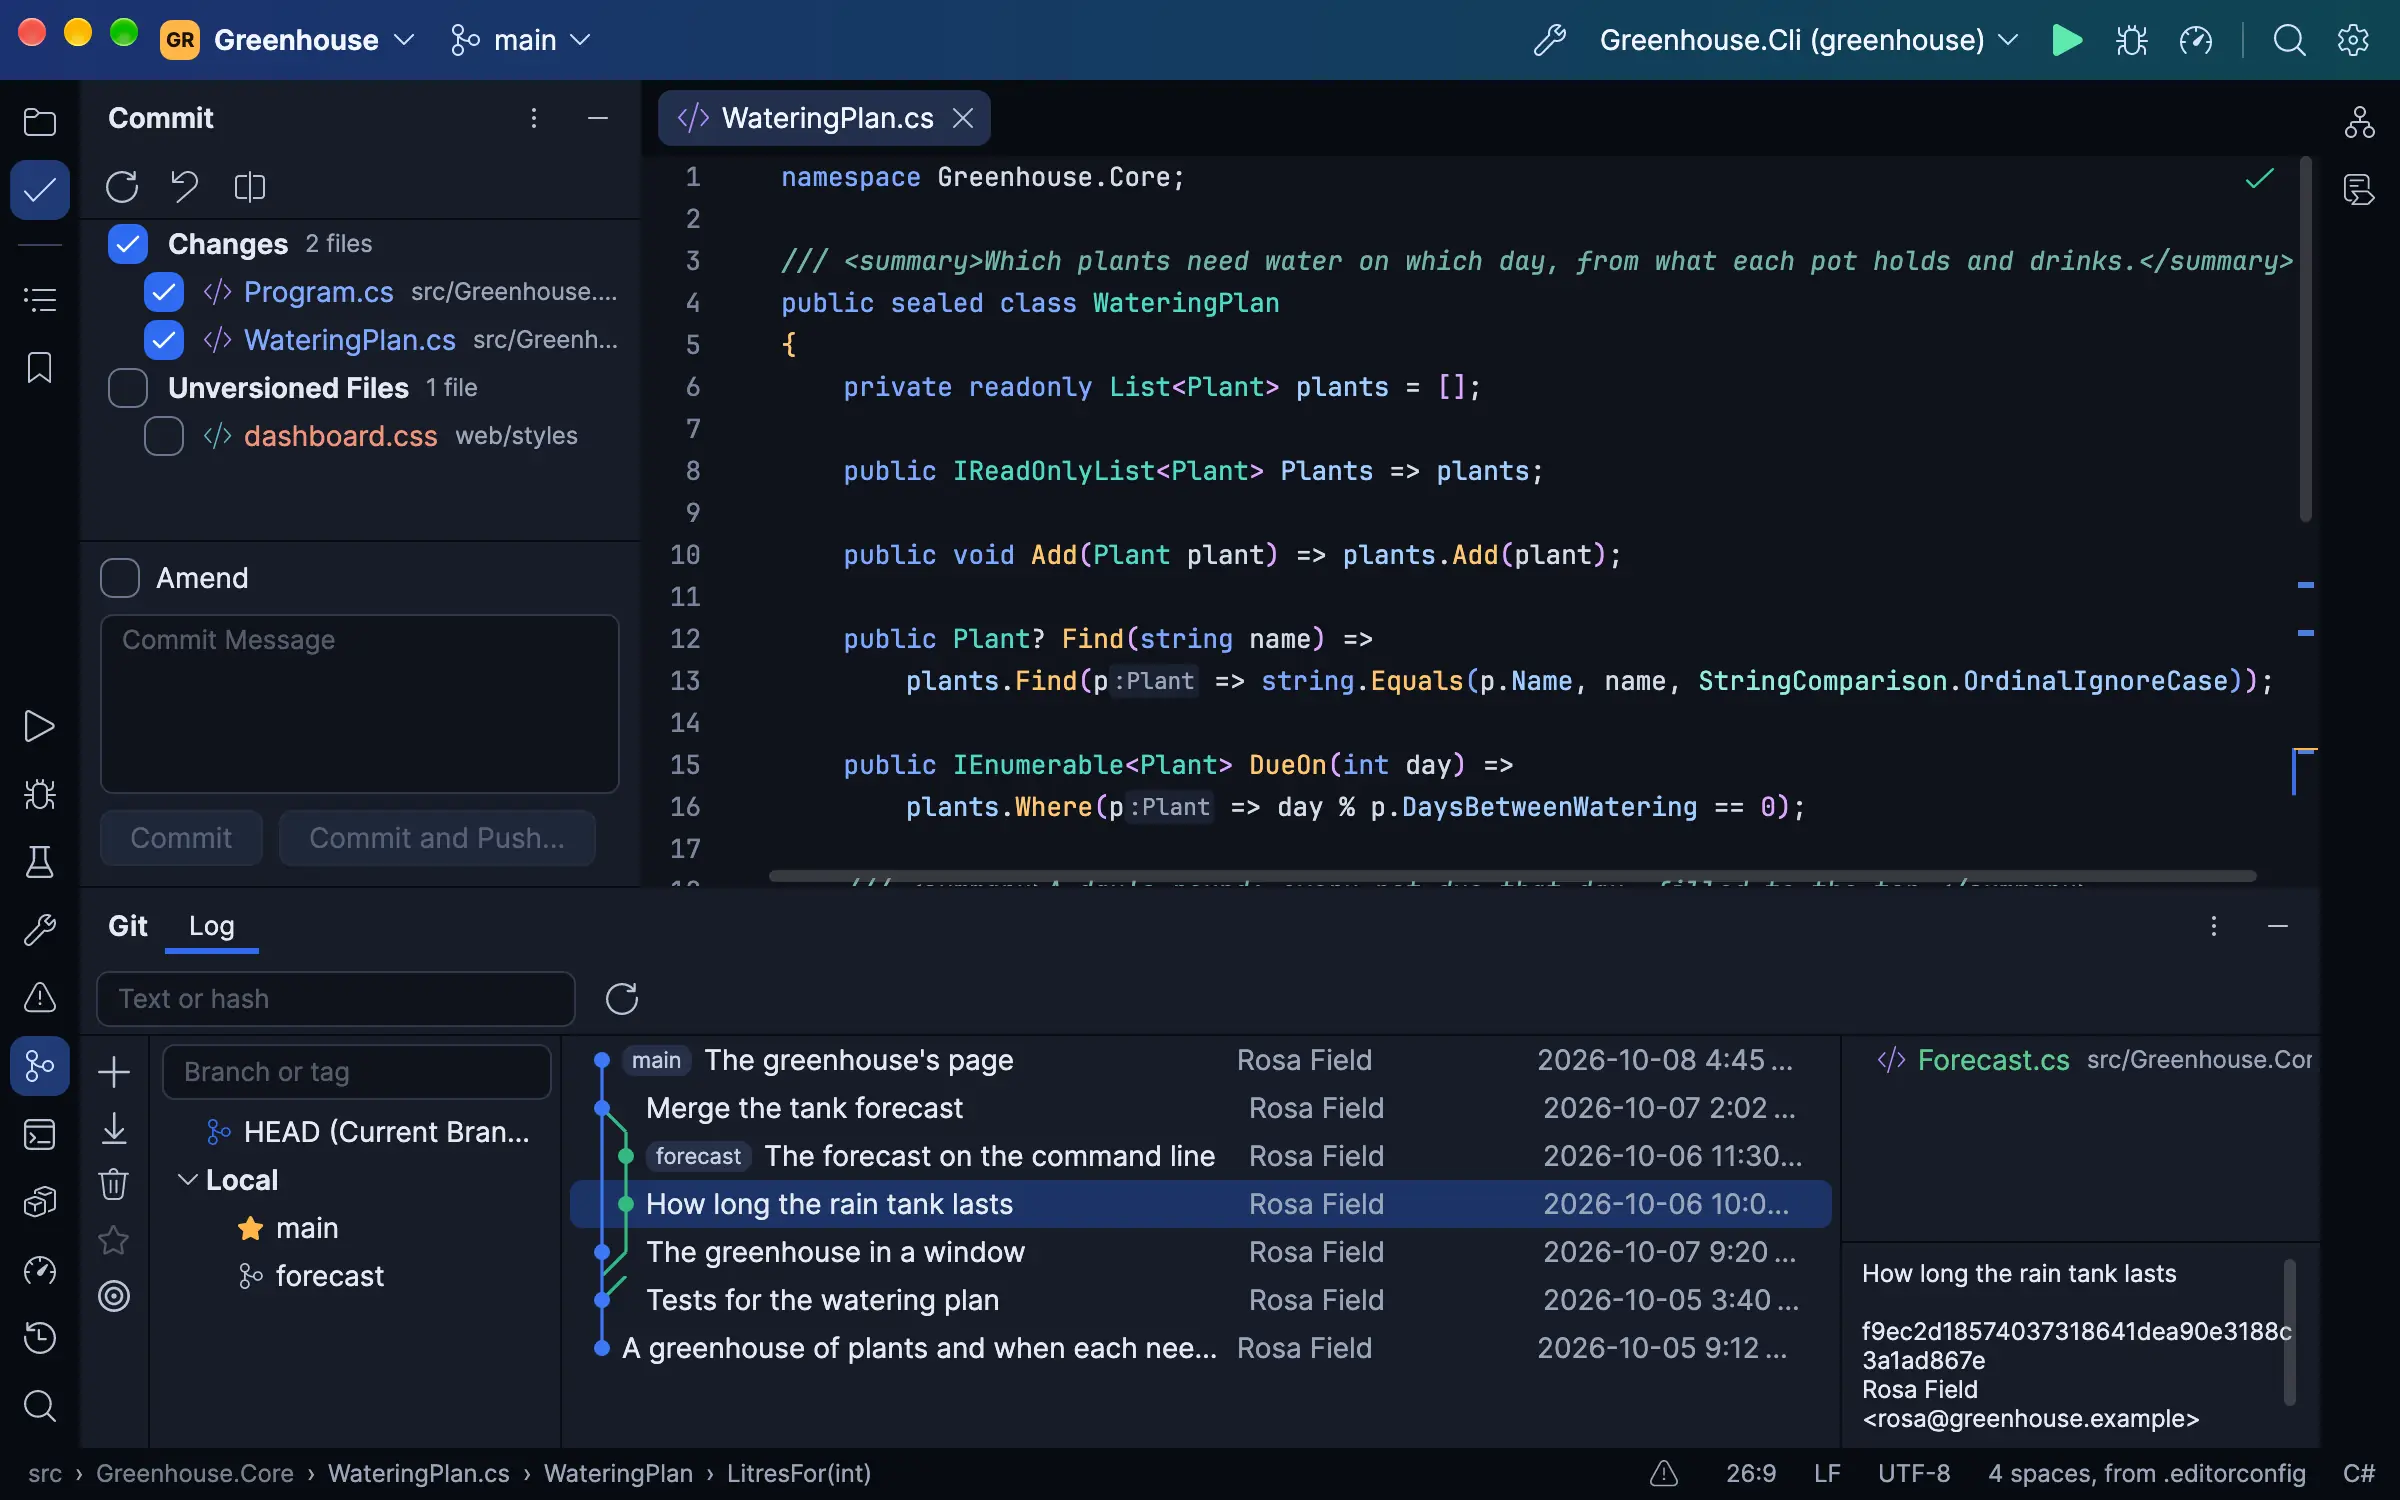Open the profiler gauge icon in title bar

[x=2196, y=40]
